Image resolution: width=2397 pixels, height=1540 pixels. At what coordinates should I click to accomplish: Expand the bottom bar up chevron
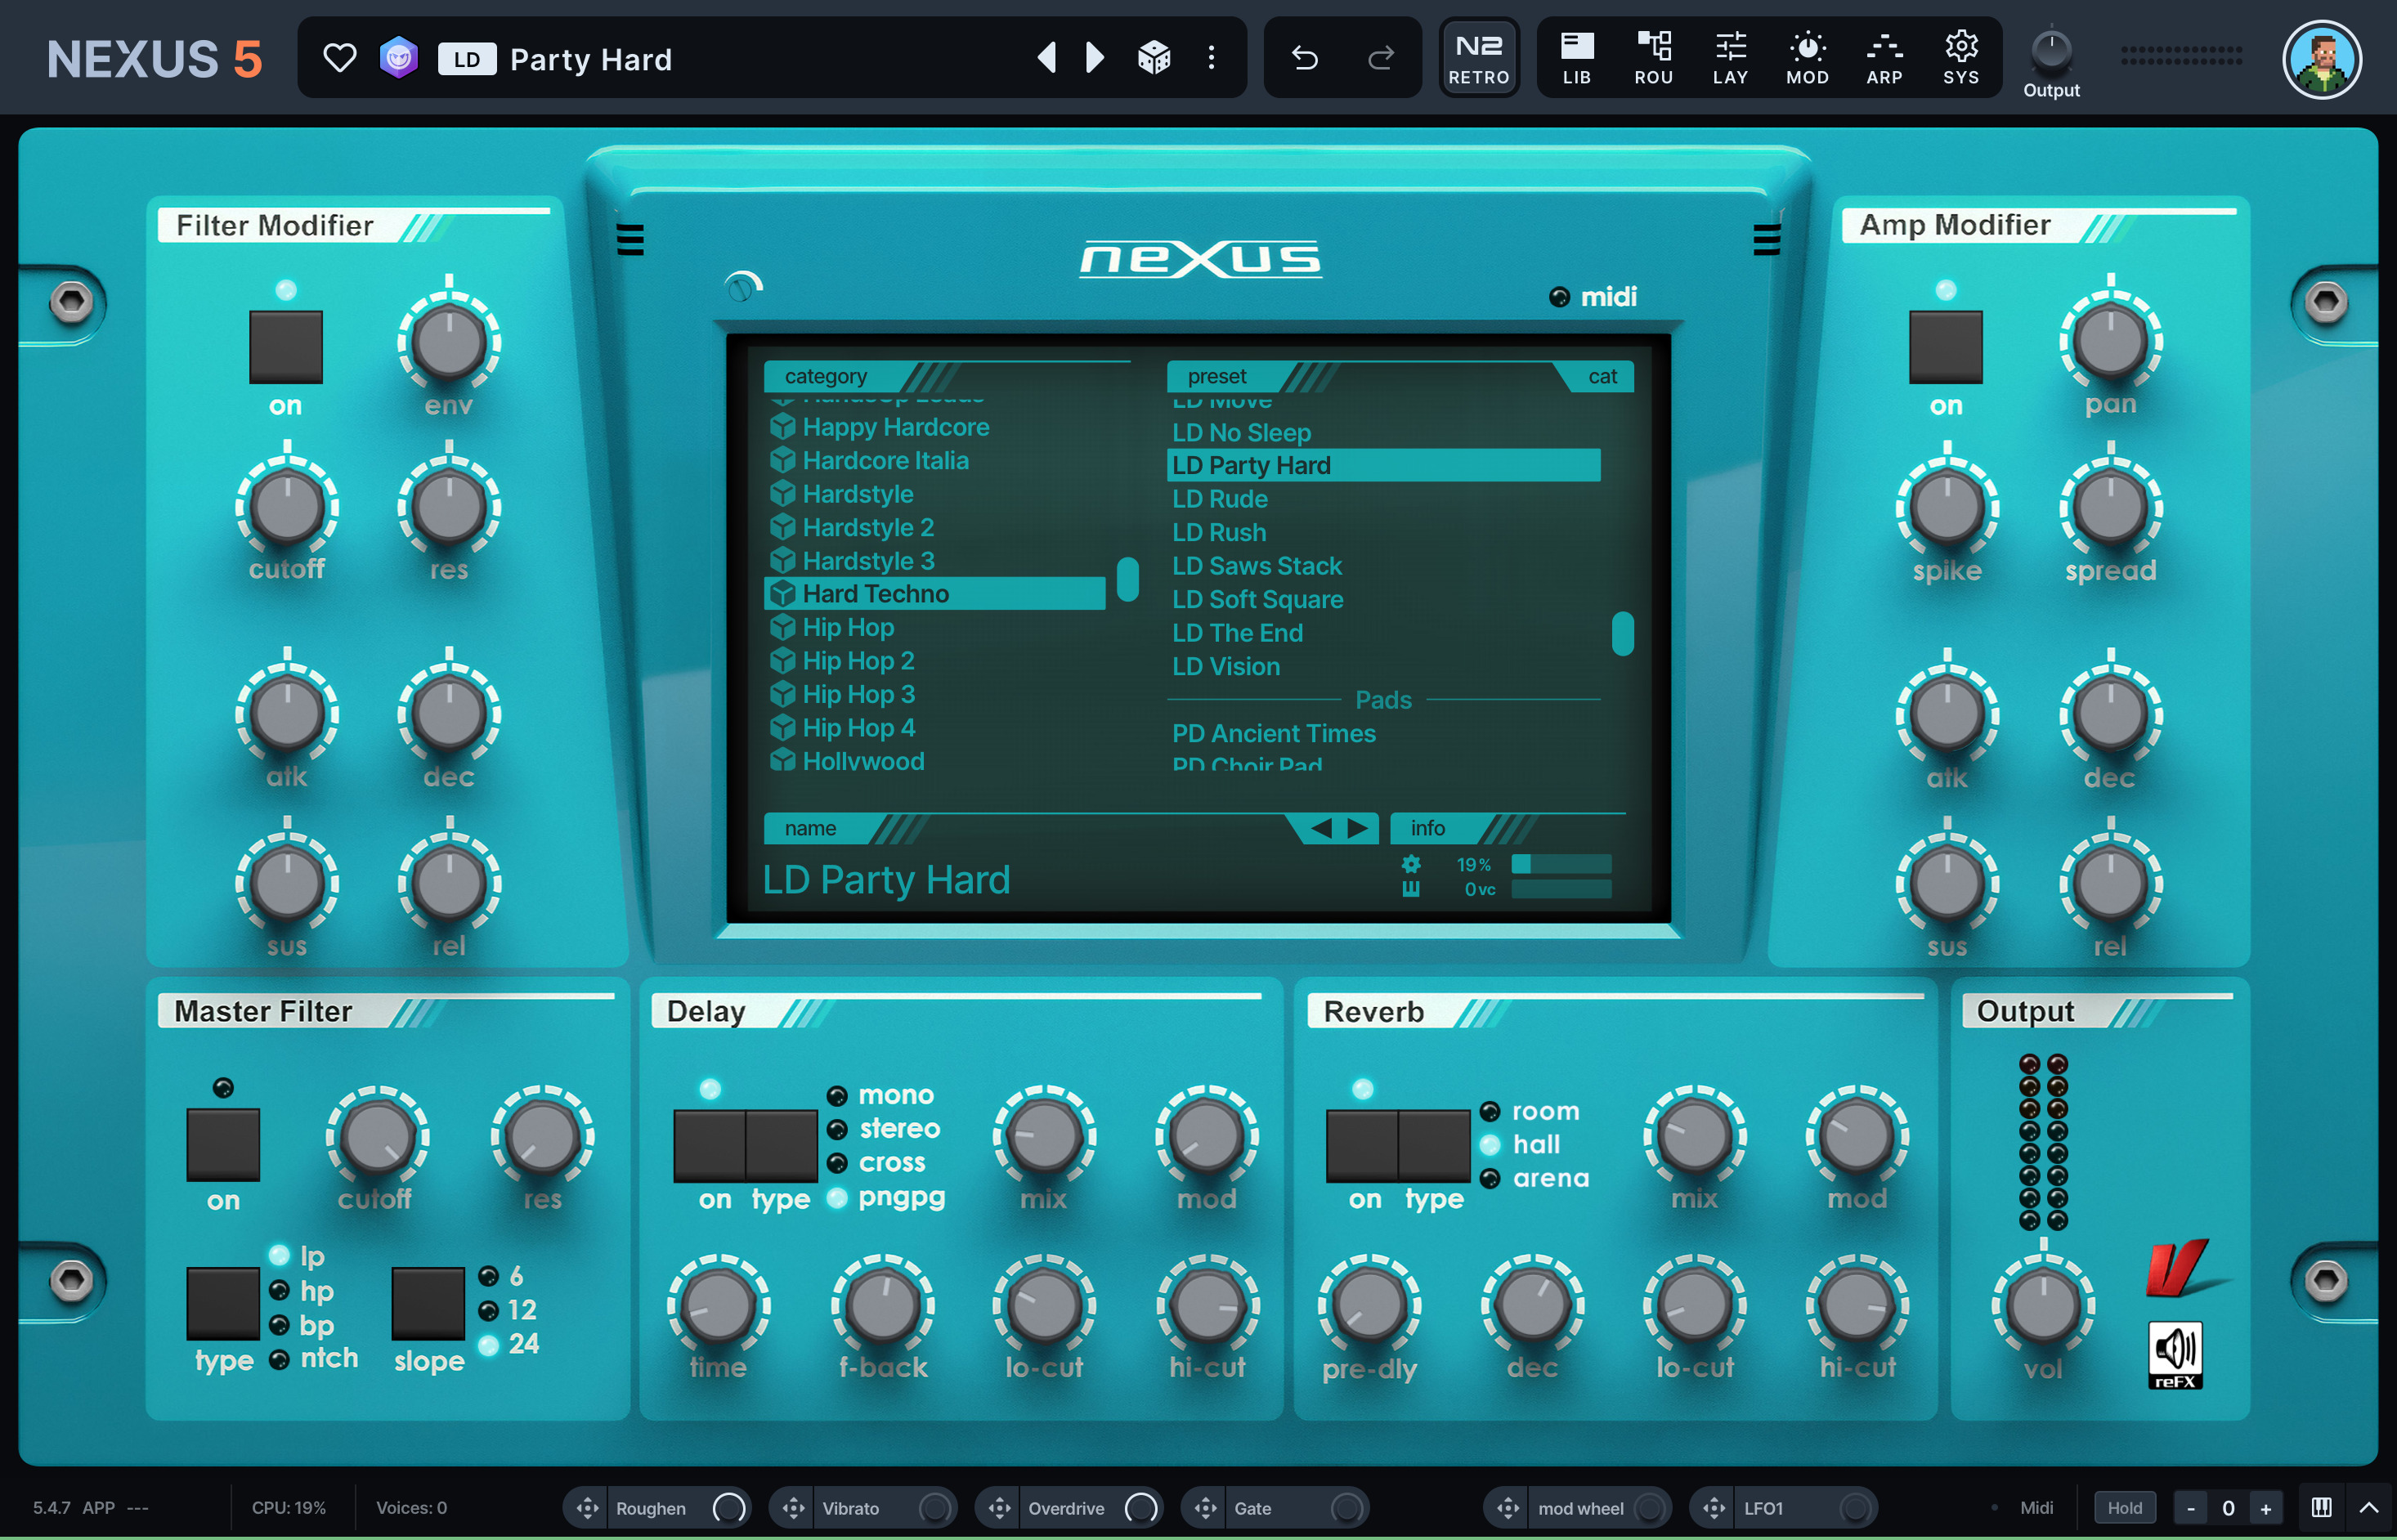pos(2368,1507)
